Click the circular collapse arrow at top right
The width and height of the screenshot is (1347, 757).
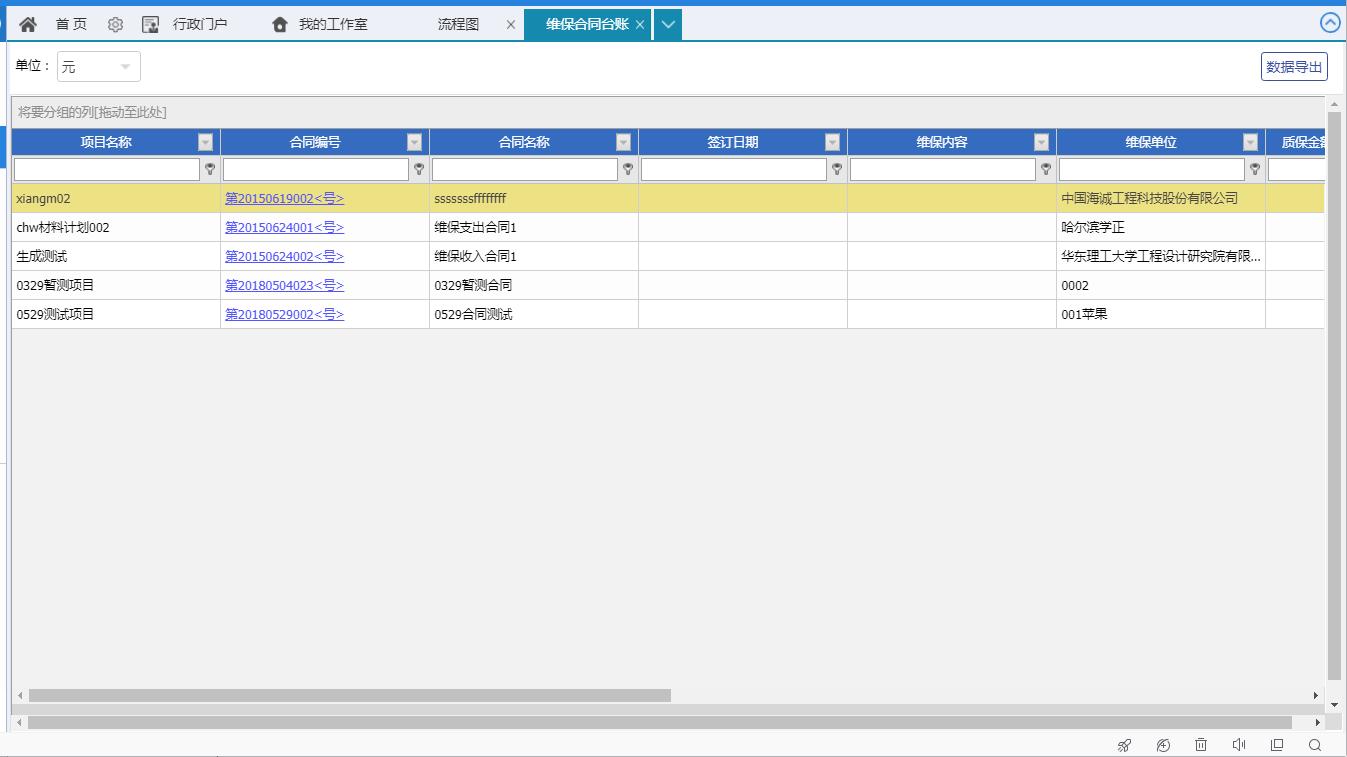1330,23
